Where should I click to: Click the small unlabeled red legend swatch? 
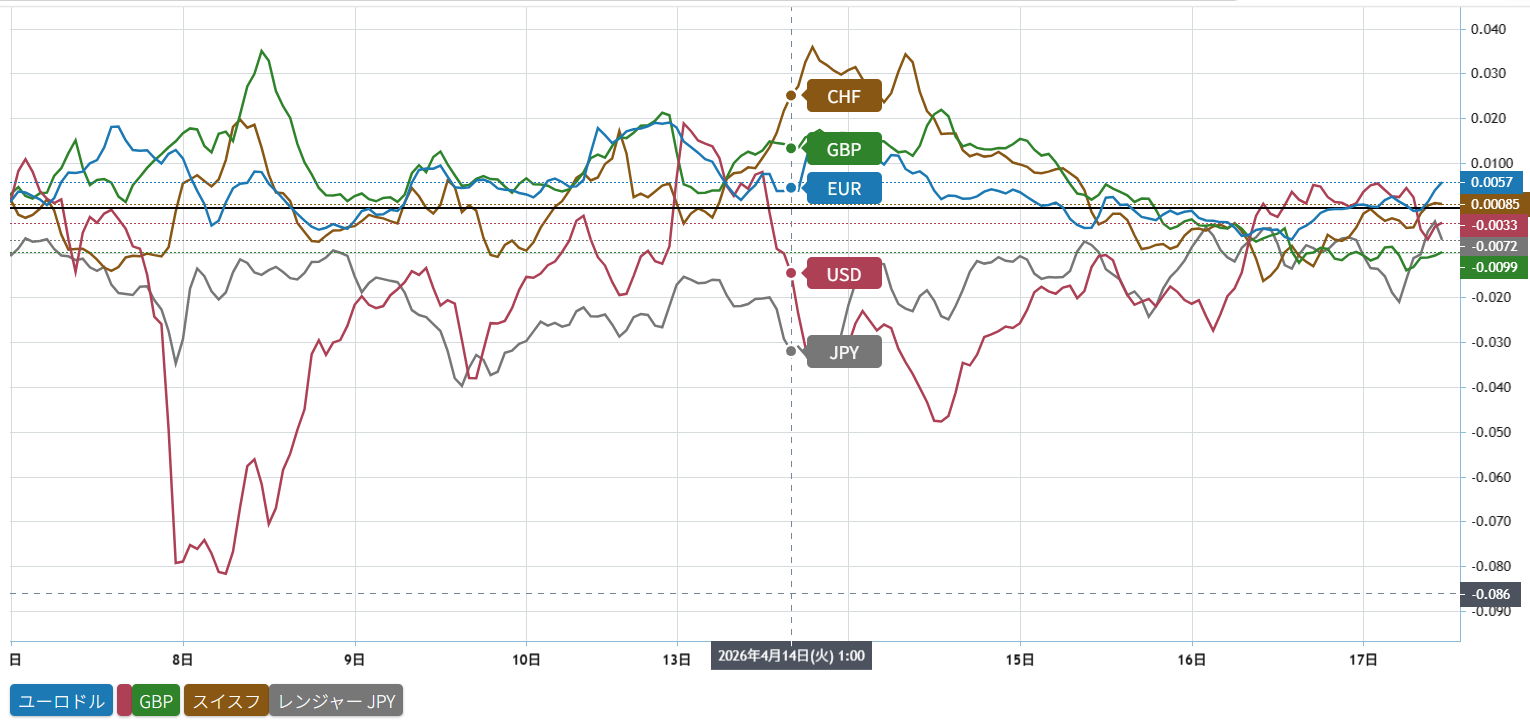124,701
